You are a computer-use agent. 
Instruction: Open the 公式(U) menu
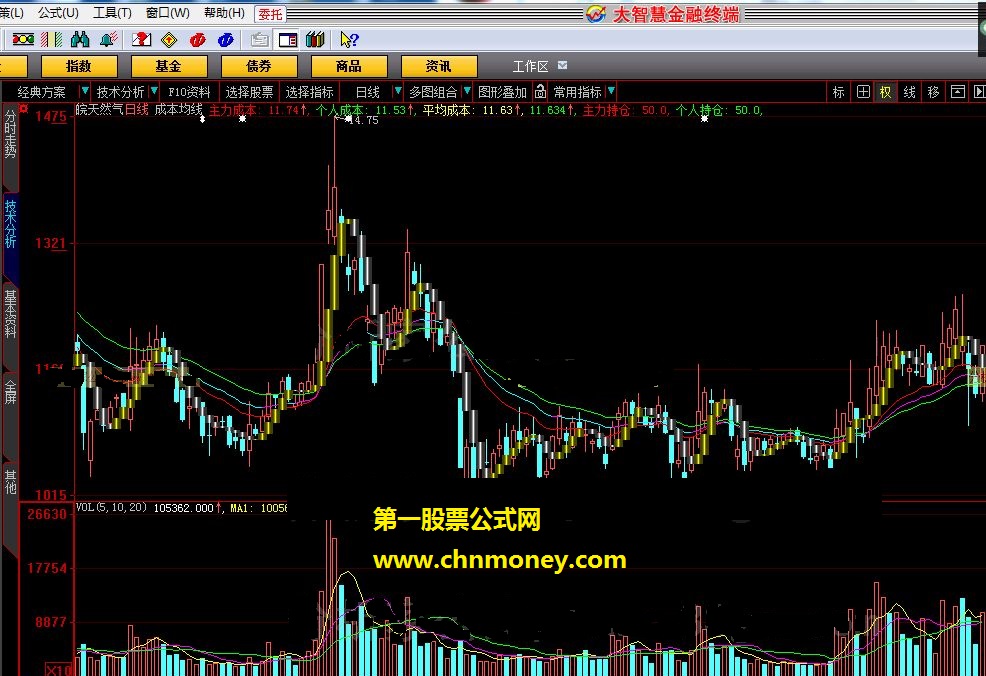tap(58, 13)
